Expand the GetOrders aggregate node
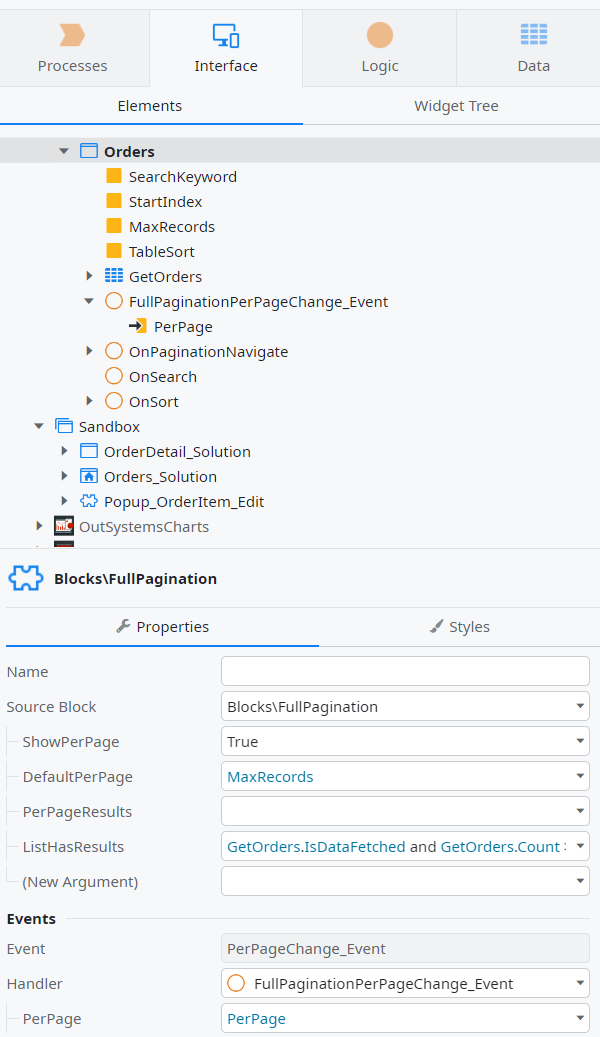The height and width of the screenshot is (1037, 600). click(89, 276)
